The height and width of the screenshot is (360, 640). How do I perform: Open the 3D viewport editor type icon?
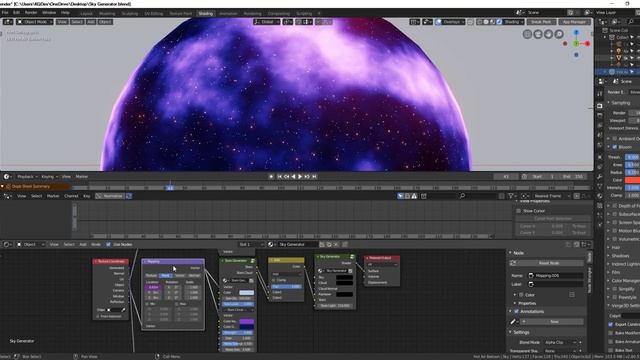[x=8, y=22]
